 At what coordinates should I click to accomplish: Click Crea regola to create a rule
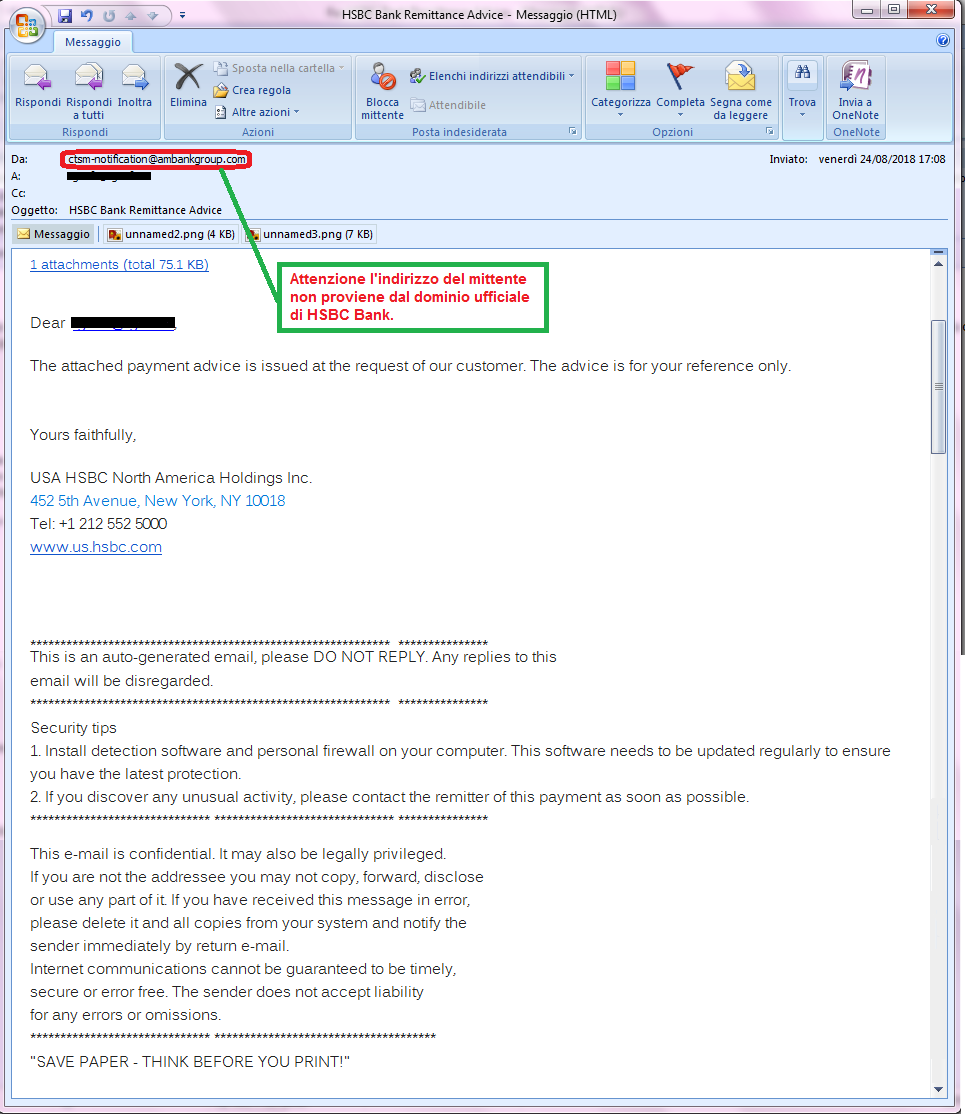pos(252,90)
